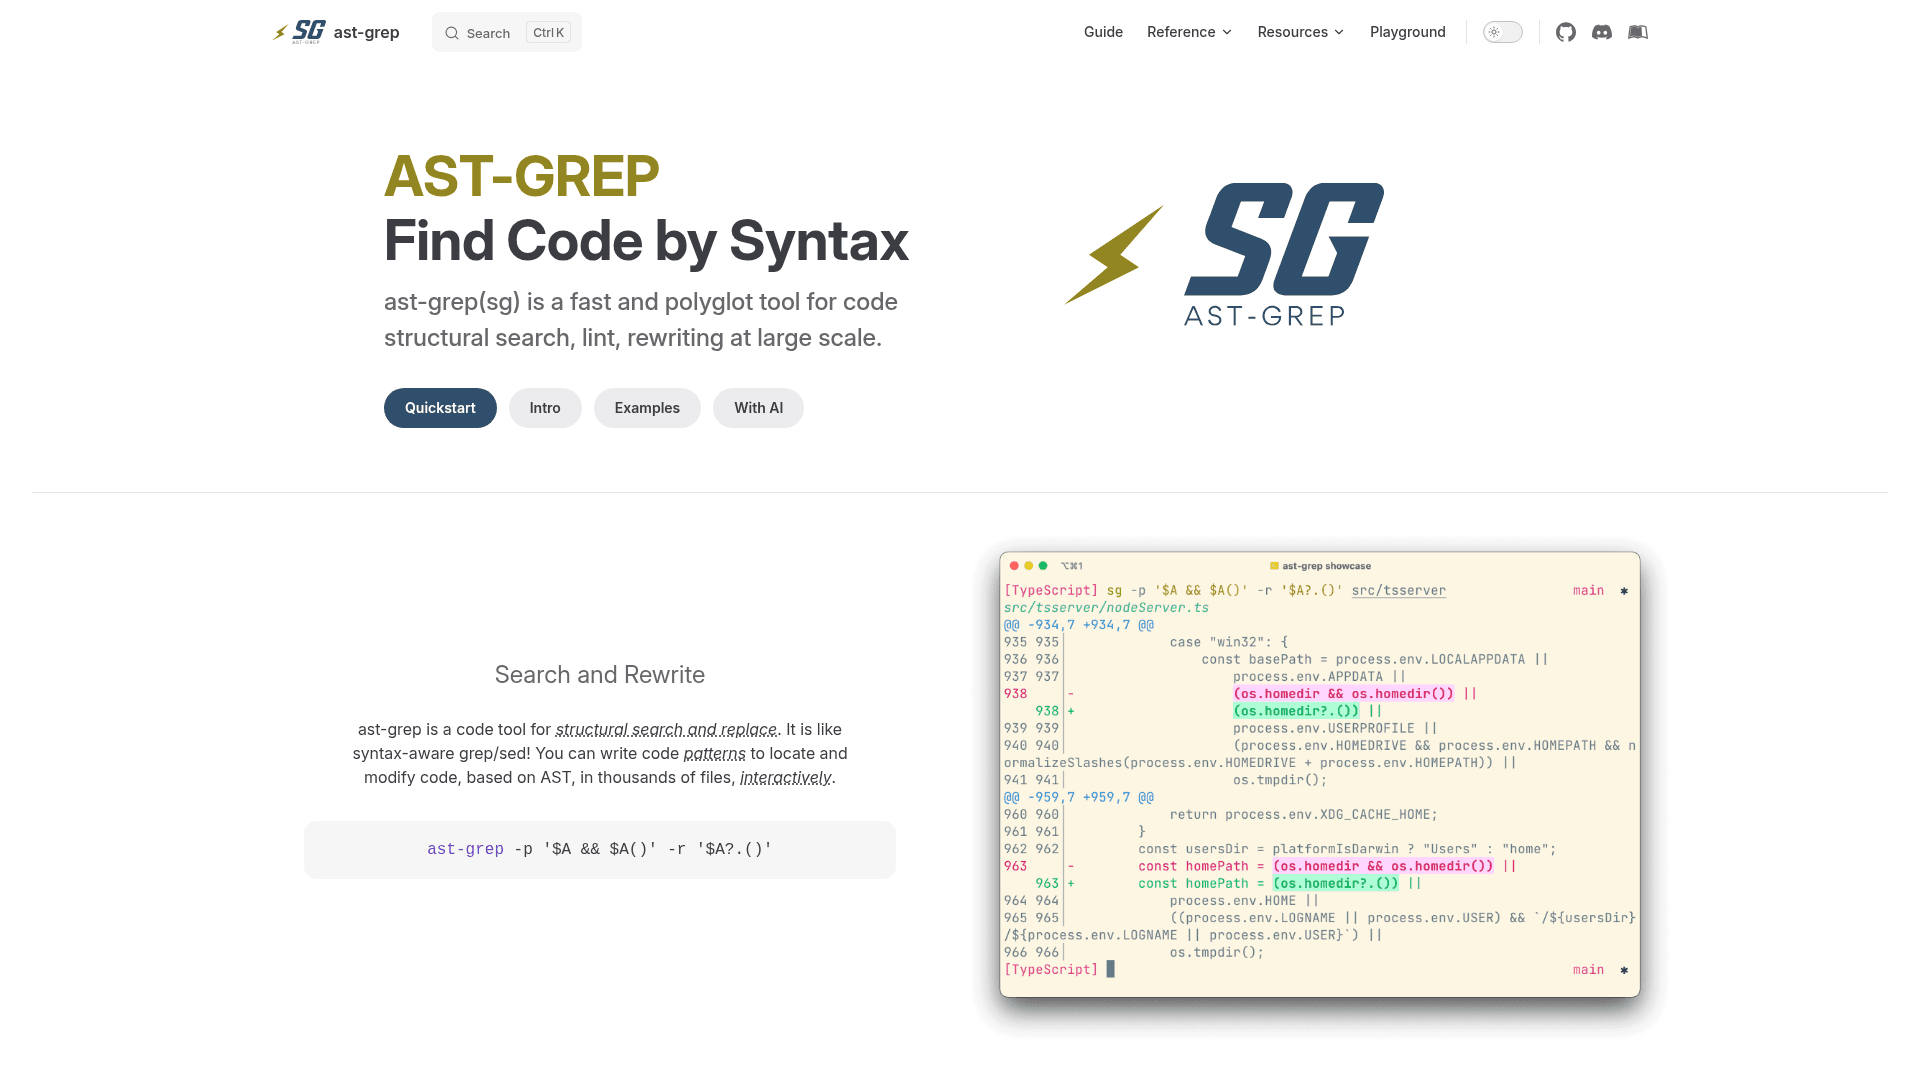
Task: Open the Guide nav item
Action: pos(1103,32)
